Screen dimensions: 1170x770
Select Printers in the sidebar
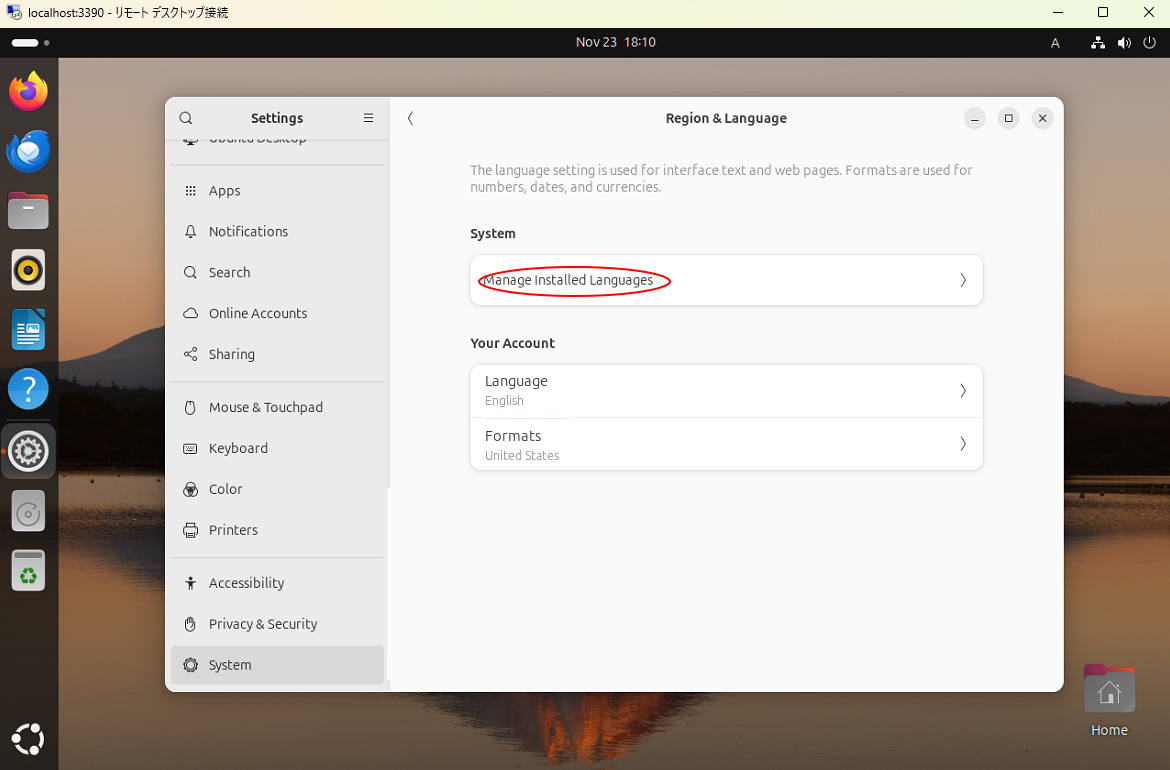click(x=277, y=530)
